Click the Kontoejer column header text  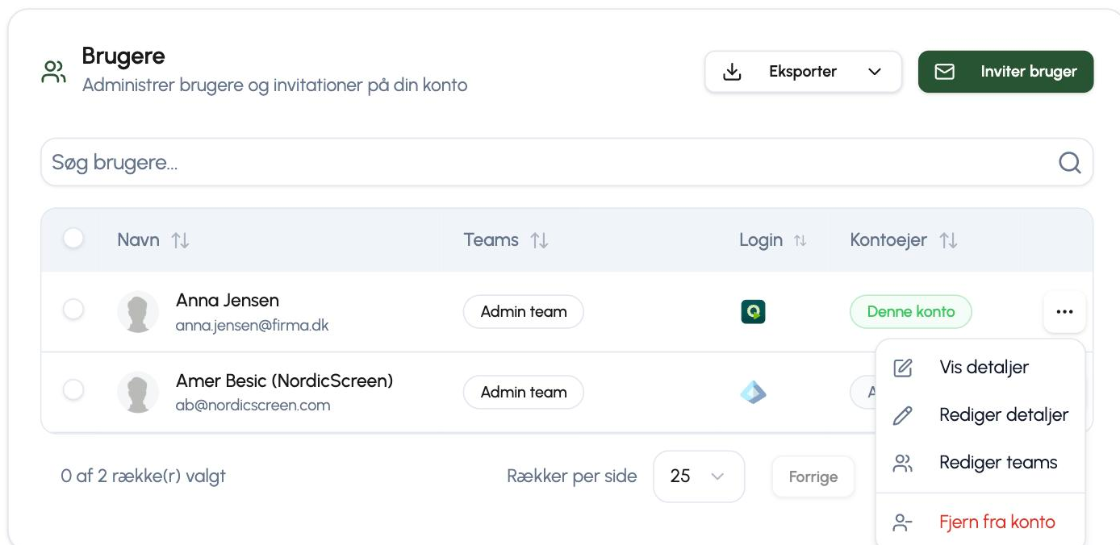point(888,240)
